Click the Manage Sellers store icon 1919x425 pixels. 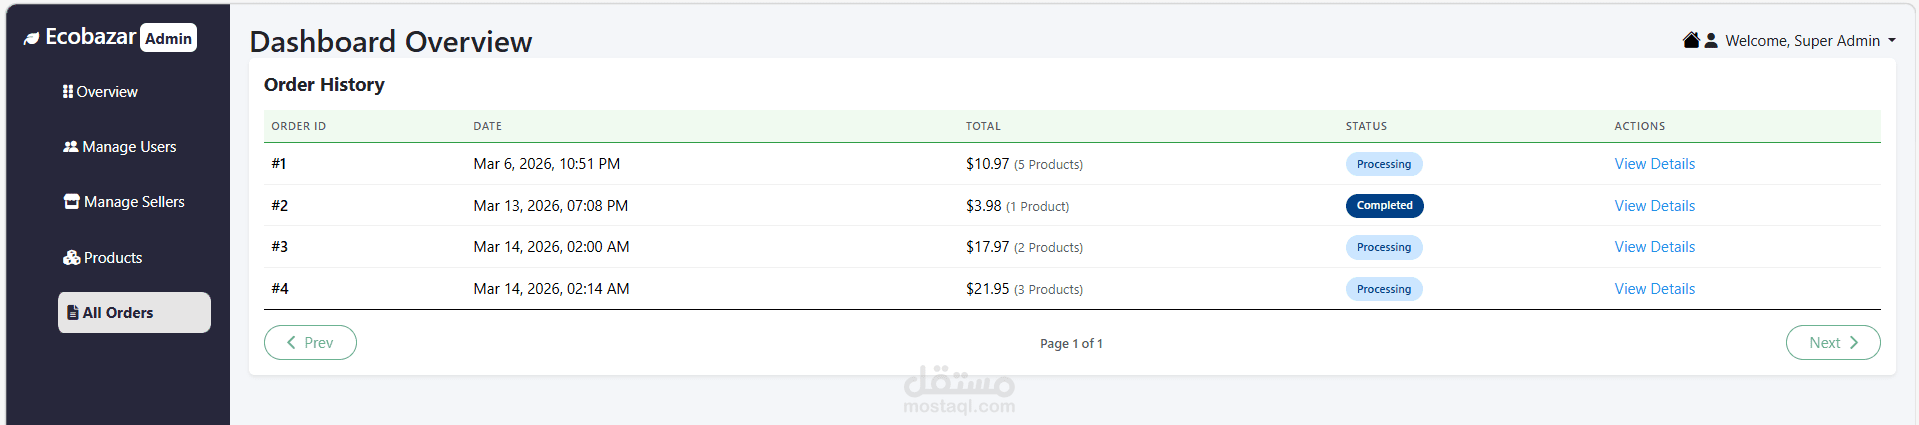point(71,201)
